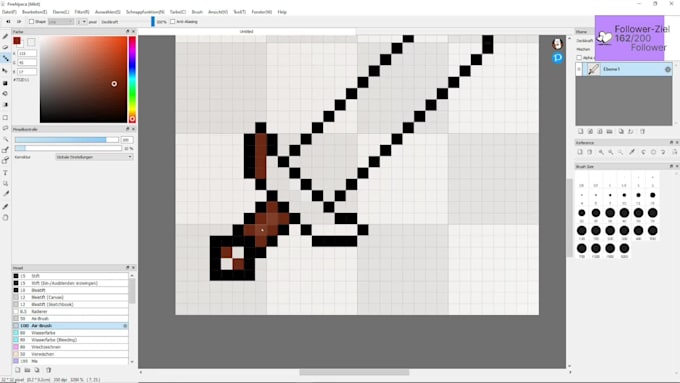Click the brush list scroll-down arrow
This screenshot has width=680, height=383.
pyautogui.click(x=132, y=361)
